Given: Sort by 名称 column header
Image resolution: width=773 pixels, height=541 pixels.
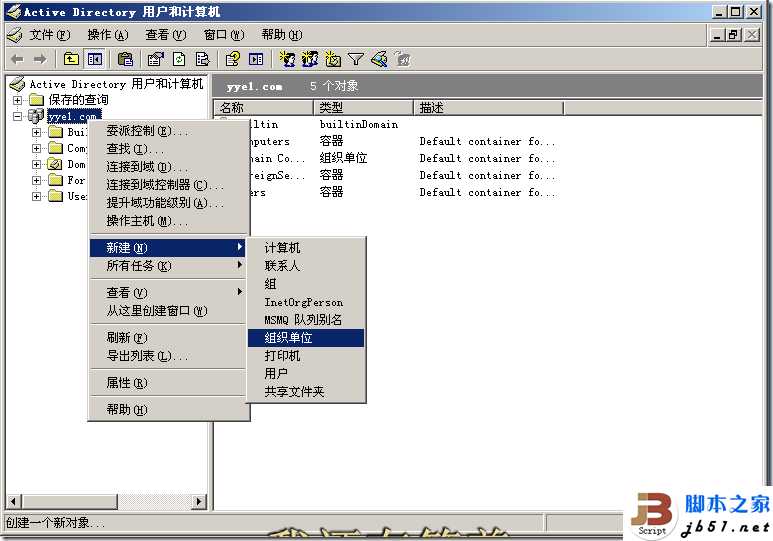Looking at the screenshot, I should 264,108.
